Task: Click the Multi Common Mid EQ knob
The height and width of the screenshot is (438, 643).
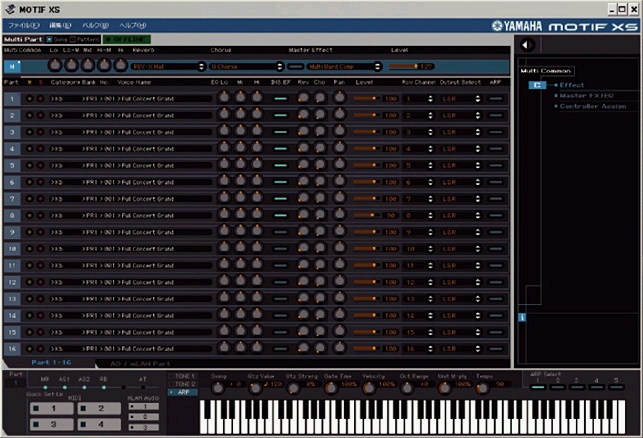Action: [88, 65]
